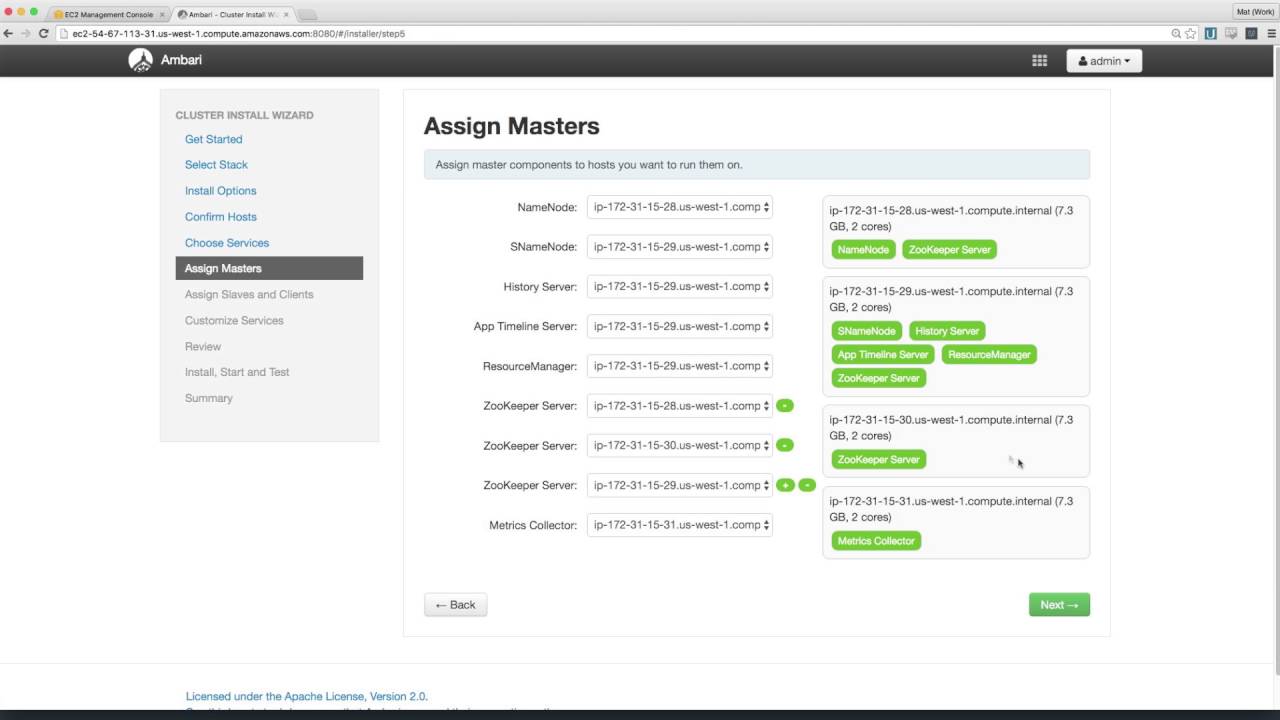Click the blue U extension icon
1280x720 pixels.
[1211, 33]
